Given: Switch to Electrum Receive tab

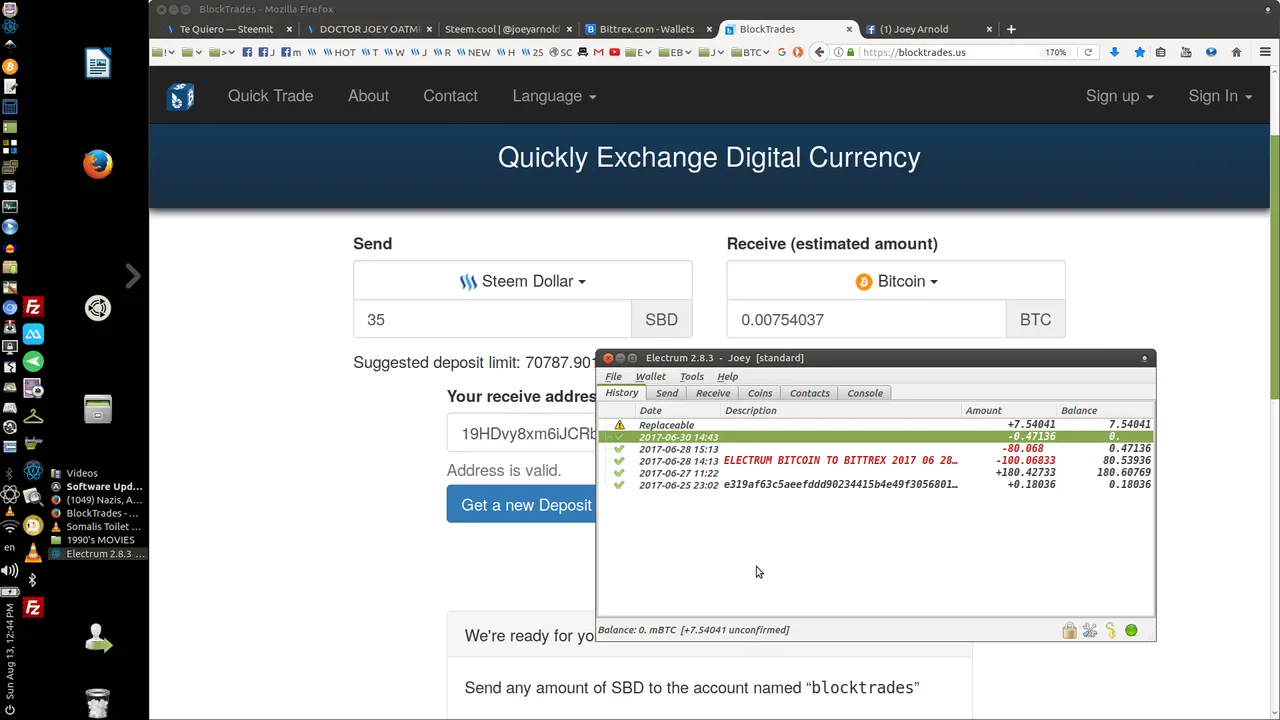Looking at the screenshot, I should (x=713, y=393).
